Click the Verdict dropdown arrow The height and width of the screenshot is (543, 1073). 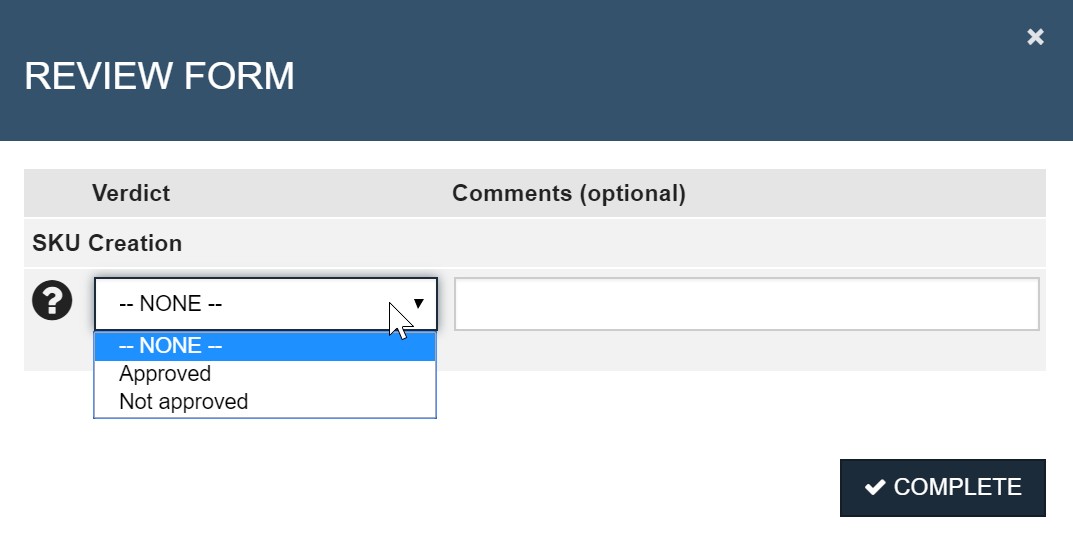coord(418,303)
